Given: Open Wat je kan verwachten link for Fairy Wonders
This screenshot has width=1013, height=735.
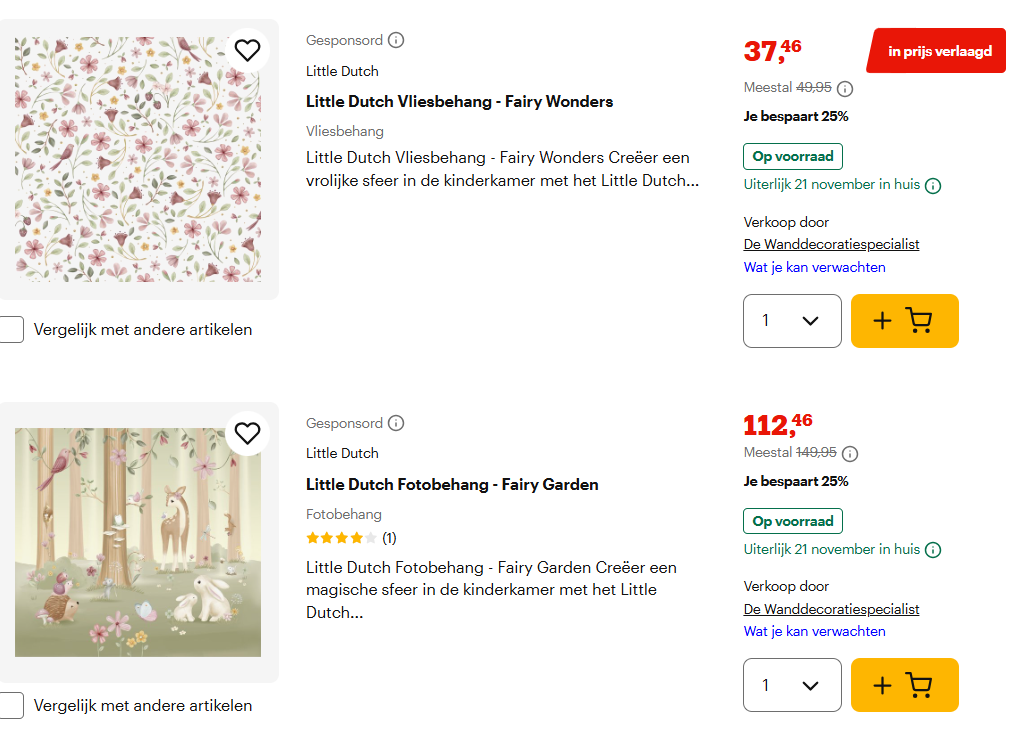Looking at the screenshot, I should (813, 267).
